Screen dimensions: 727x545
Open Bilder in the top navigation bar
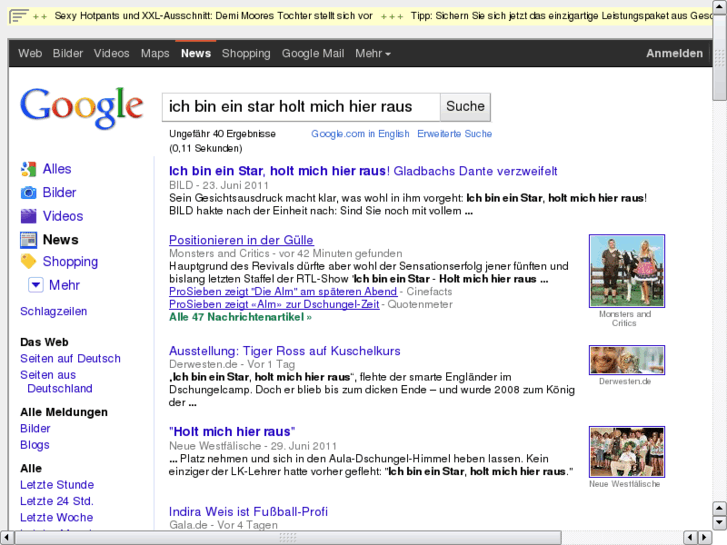pos(68,53)
